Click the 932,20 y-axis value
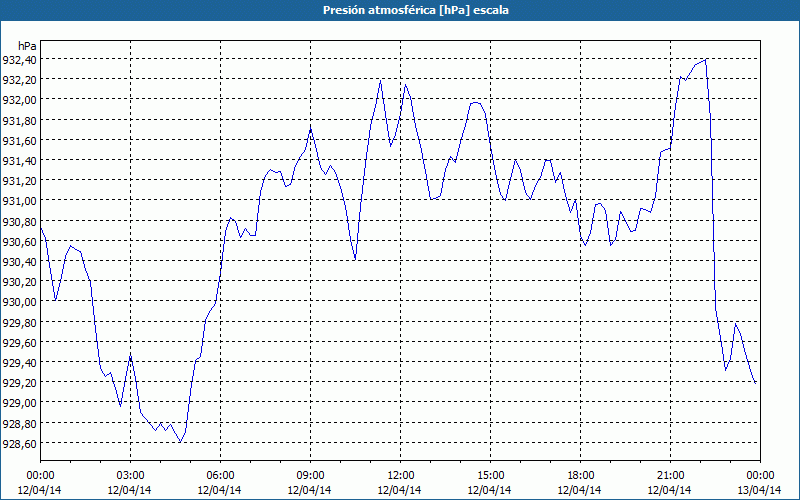Viewport: 800px width, 500px height. (x=19, y=80)
